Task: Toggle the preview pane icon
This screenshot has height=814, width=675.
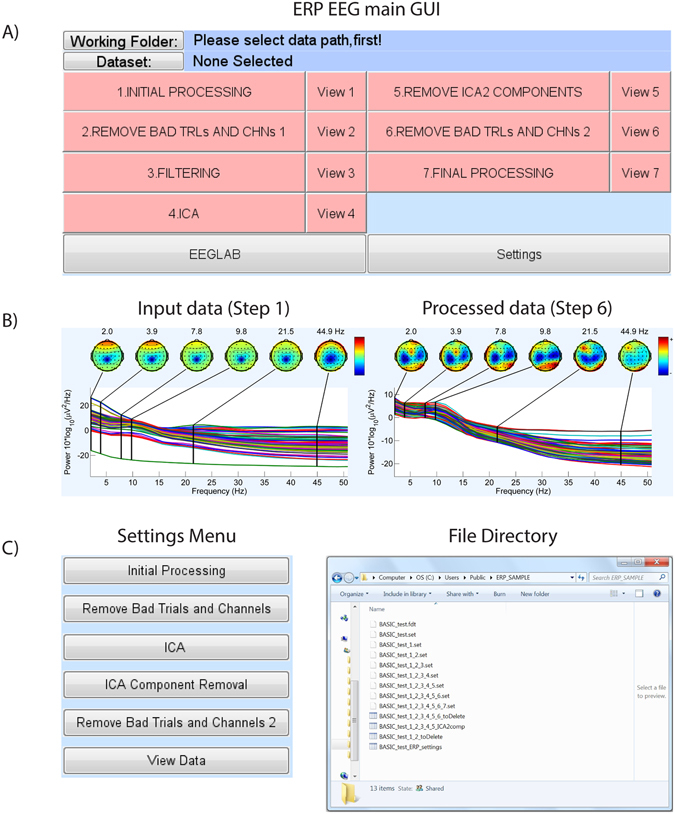Action: click(x=639, y=593)
